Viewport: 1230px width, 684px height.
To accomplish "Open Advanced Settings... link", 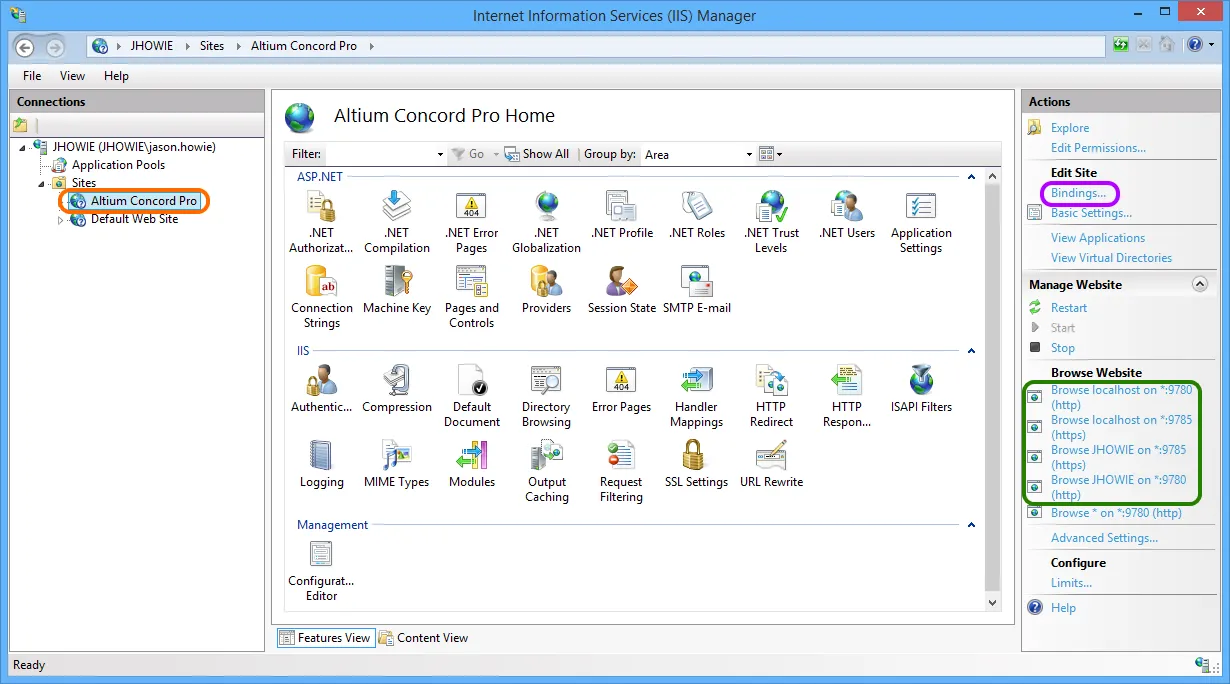I will click(1104, 538).
